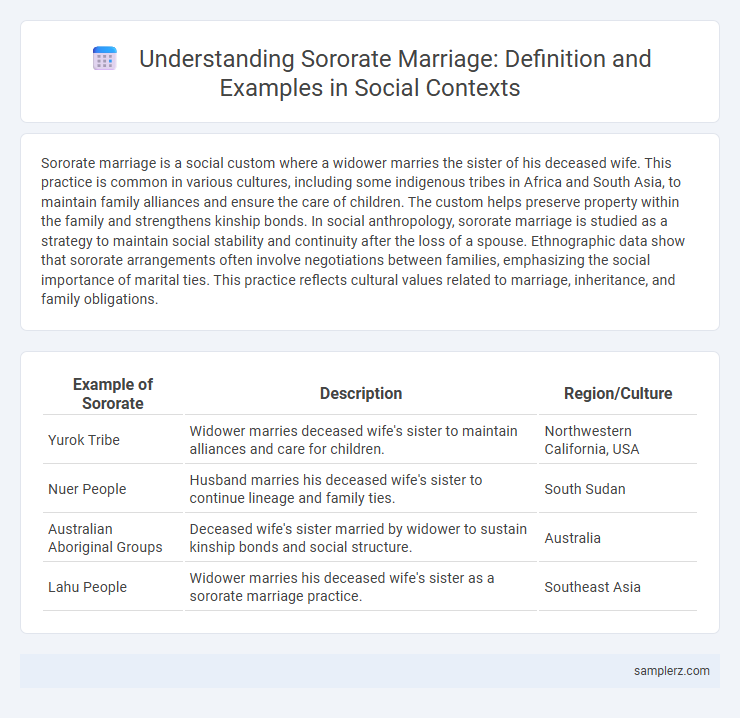Click the 'Northwestern California, USA' cell
The width and height of the screenshot is (740, 718).
(618, 440)
